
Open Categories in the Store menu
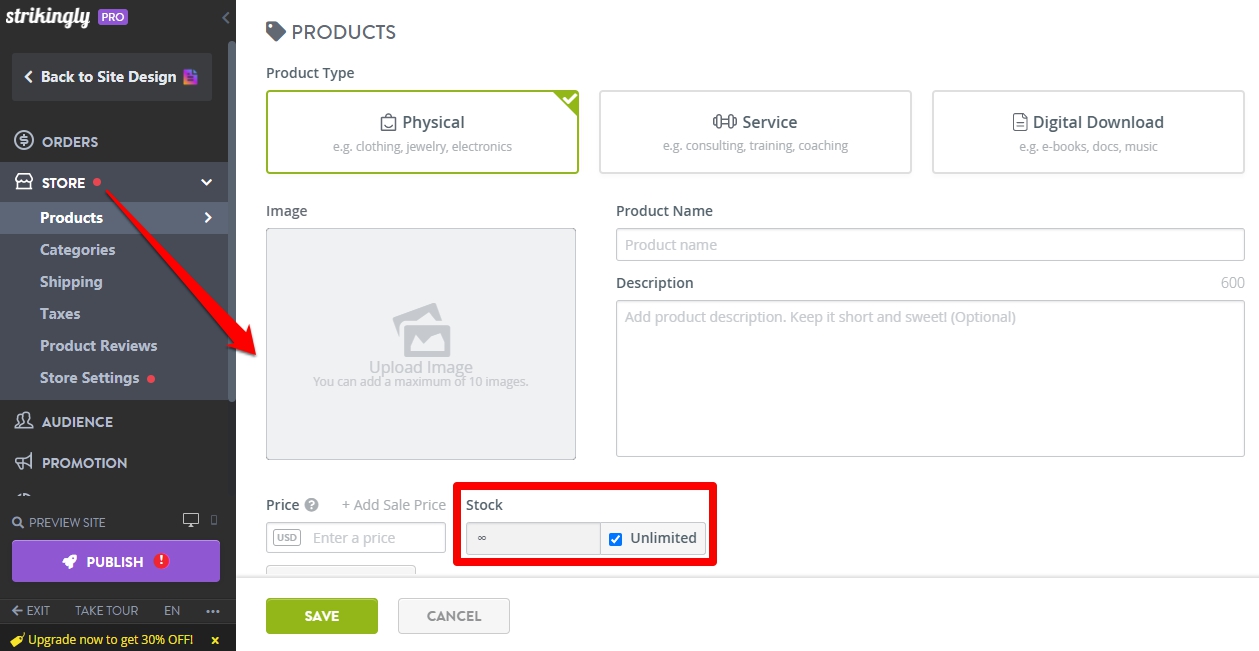pyautogui.click(x=77, y=250)
